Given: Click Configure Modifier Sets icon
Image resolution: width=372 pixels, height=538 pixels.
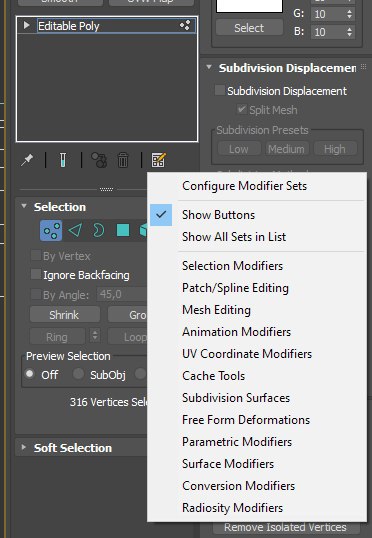Looking at the screenshot, I should pyautogui.click(x=159, y=160).
